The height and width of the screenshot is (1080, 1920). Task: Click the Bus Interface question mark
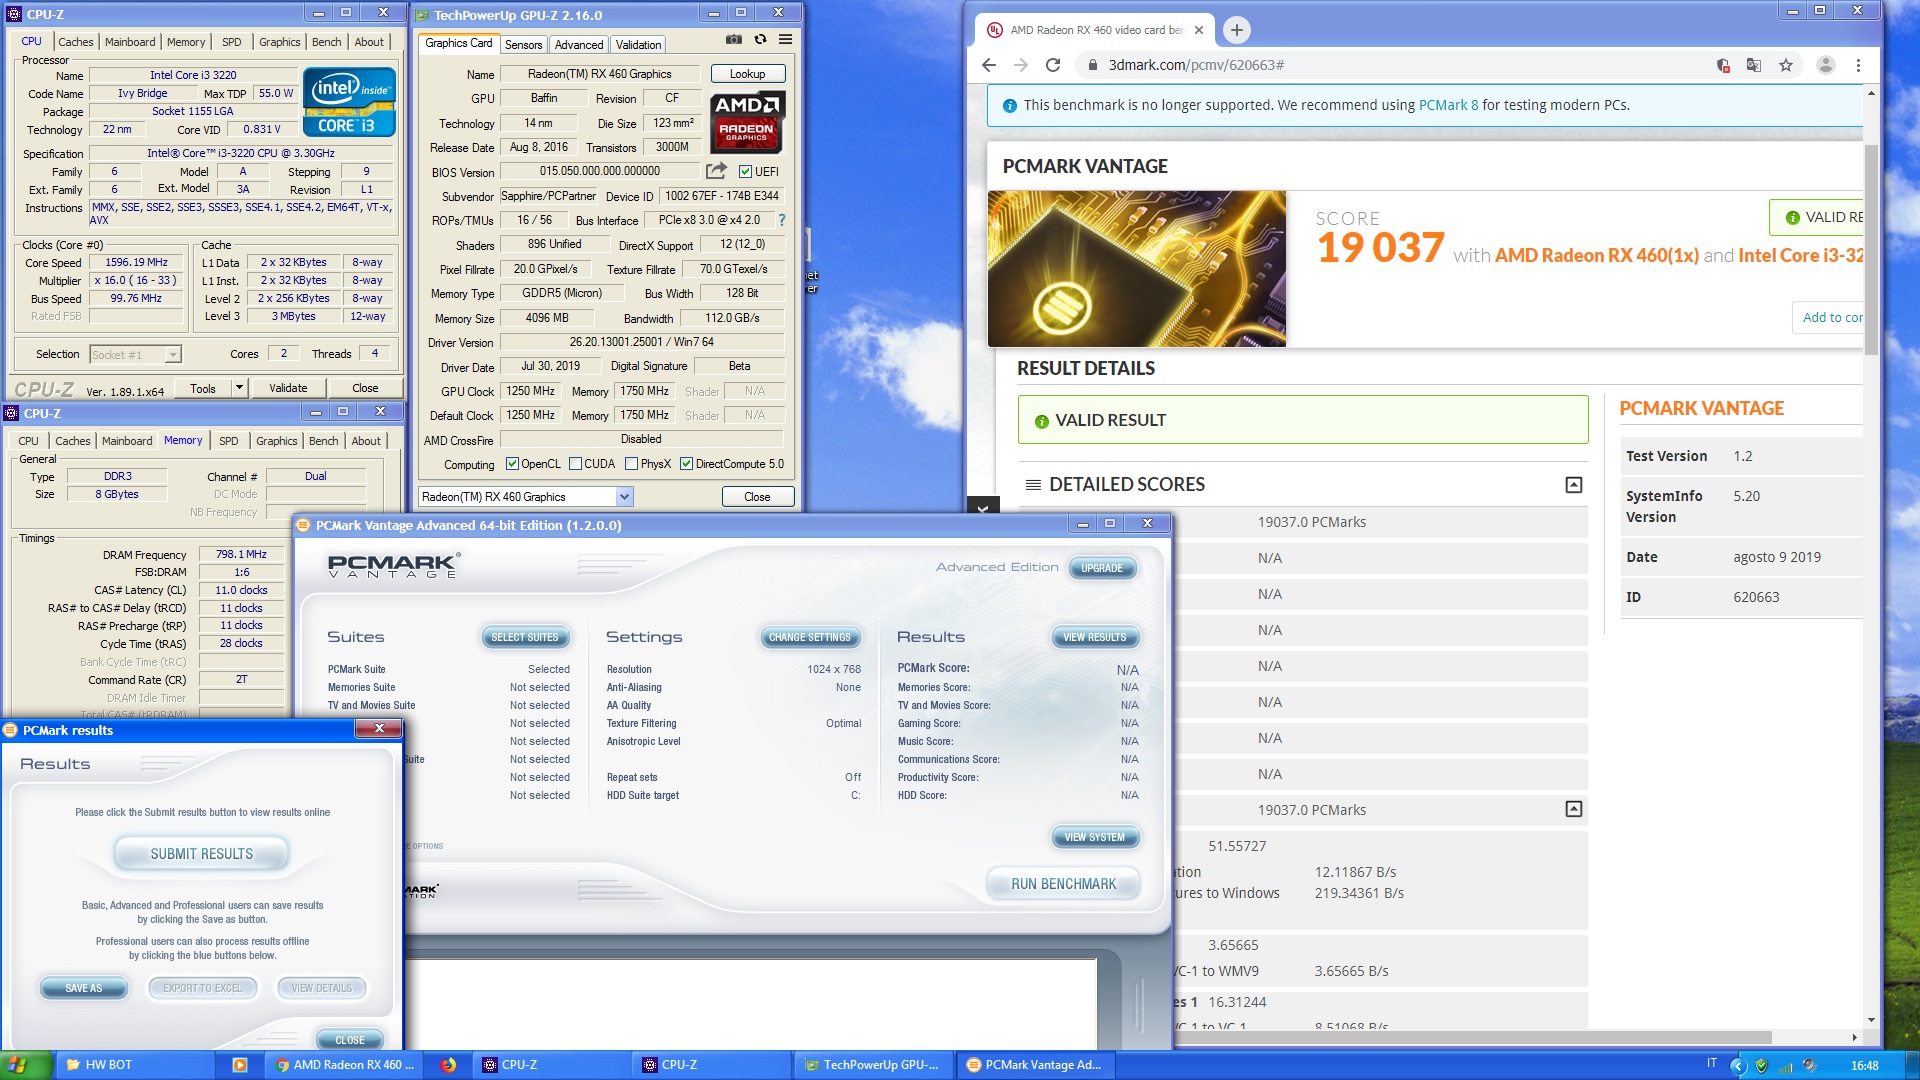click(782, 220)
